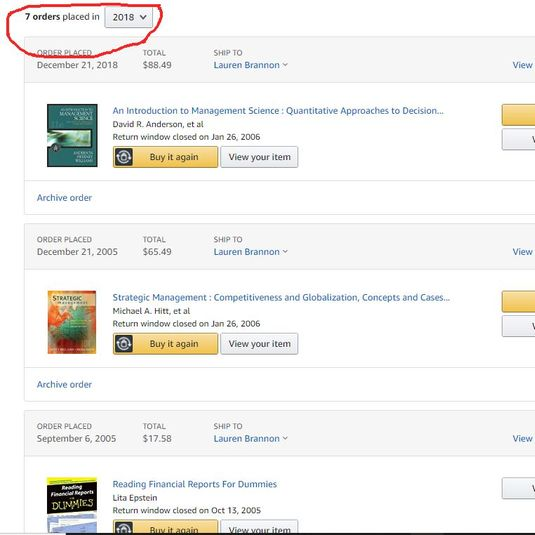The image size is (535, 535).
Task: Click the reorder icon beside Strategic Management Buy it again
Action: click(124, 344)
